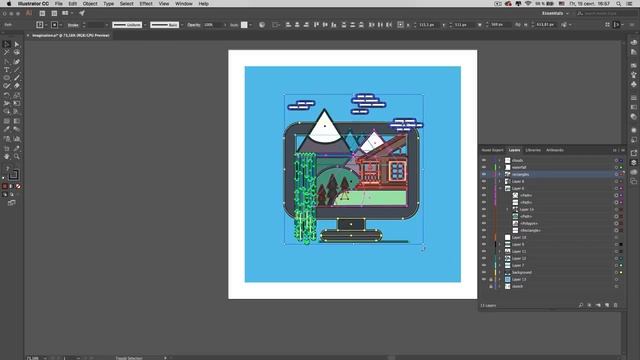The image size is (640, 360).
Task: Select the Zoom tool
Action: pos(17,156)
